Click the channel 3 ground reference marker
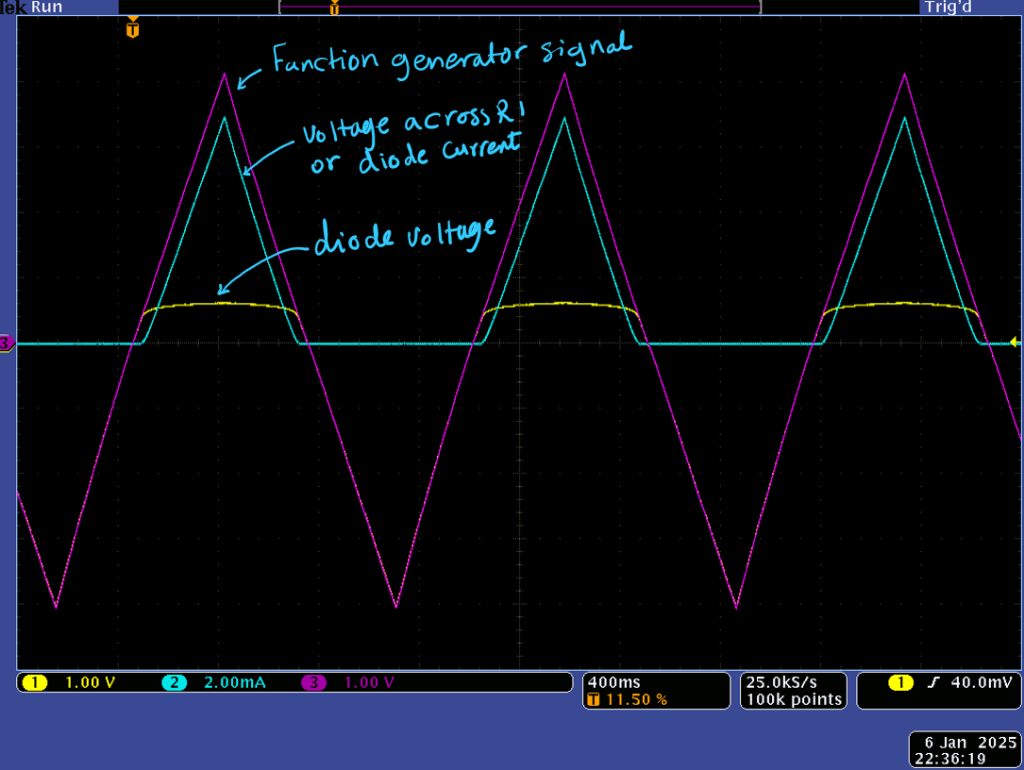 click(6, 344)
